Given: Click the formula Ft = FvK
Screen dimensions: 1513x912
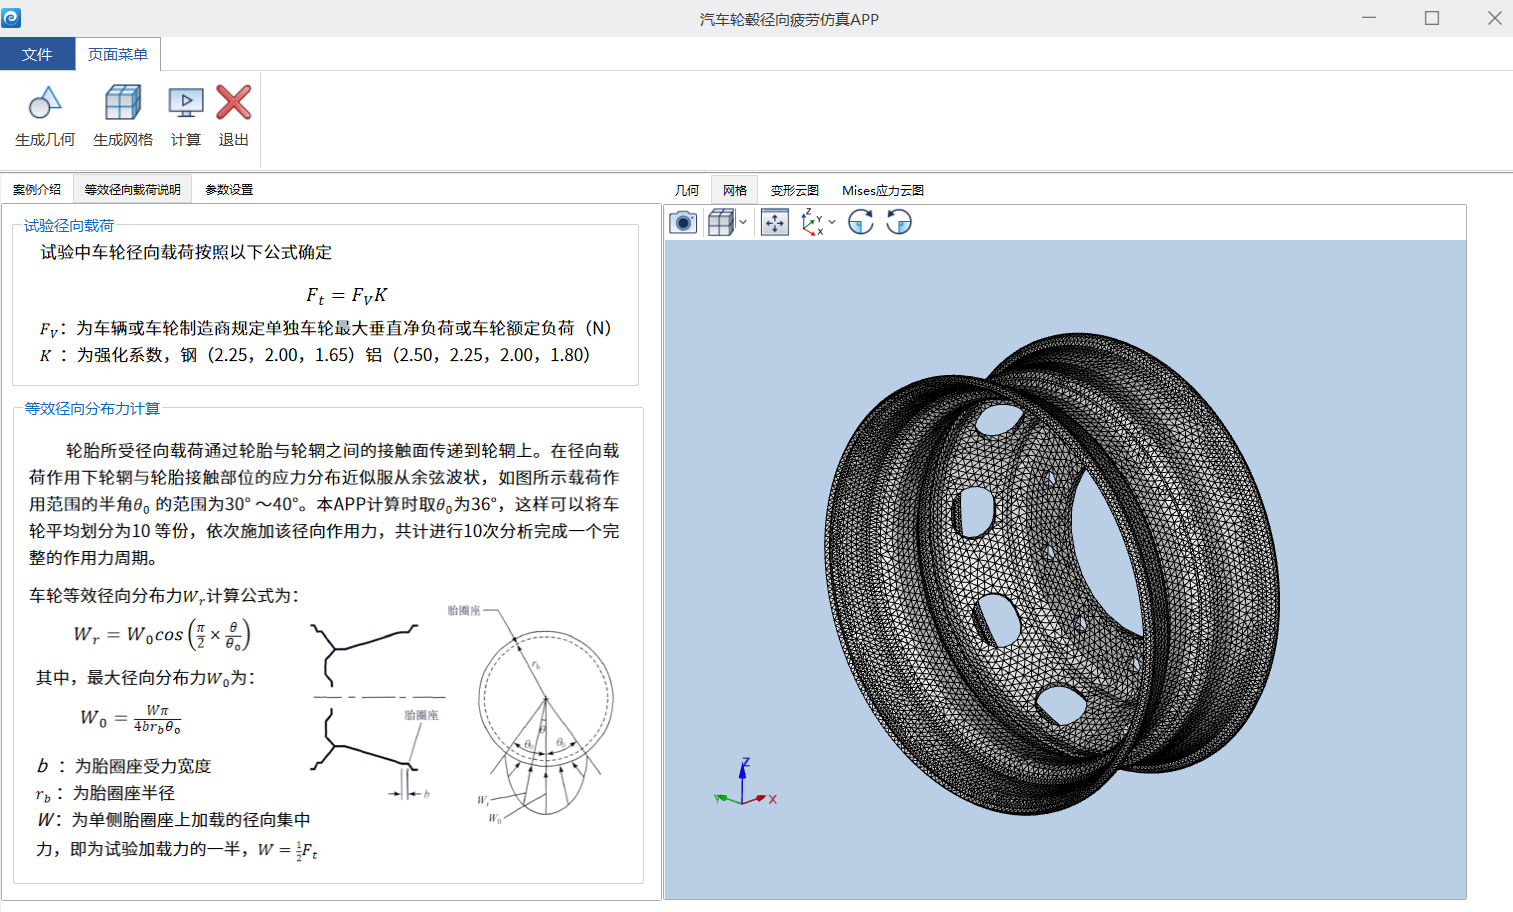Looking at the screenshot, I should (x=346, y=295).
